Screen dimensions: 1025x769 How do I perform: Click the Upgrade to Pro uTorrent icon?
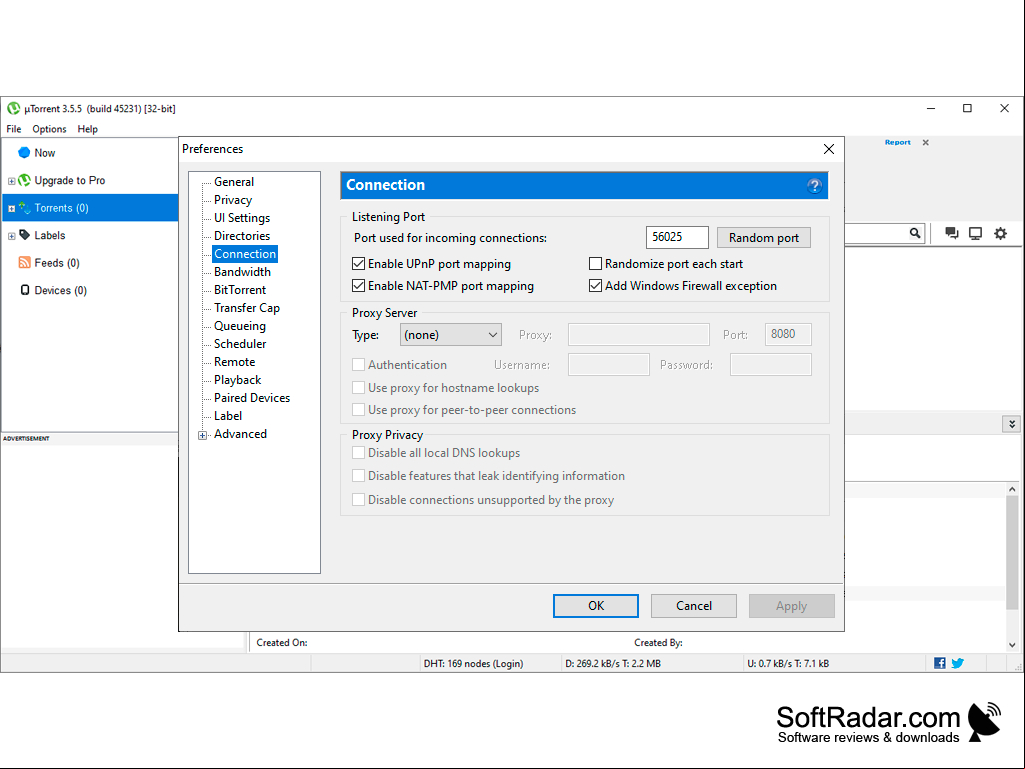[24, 180]
